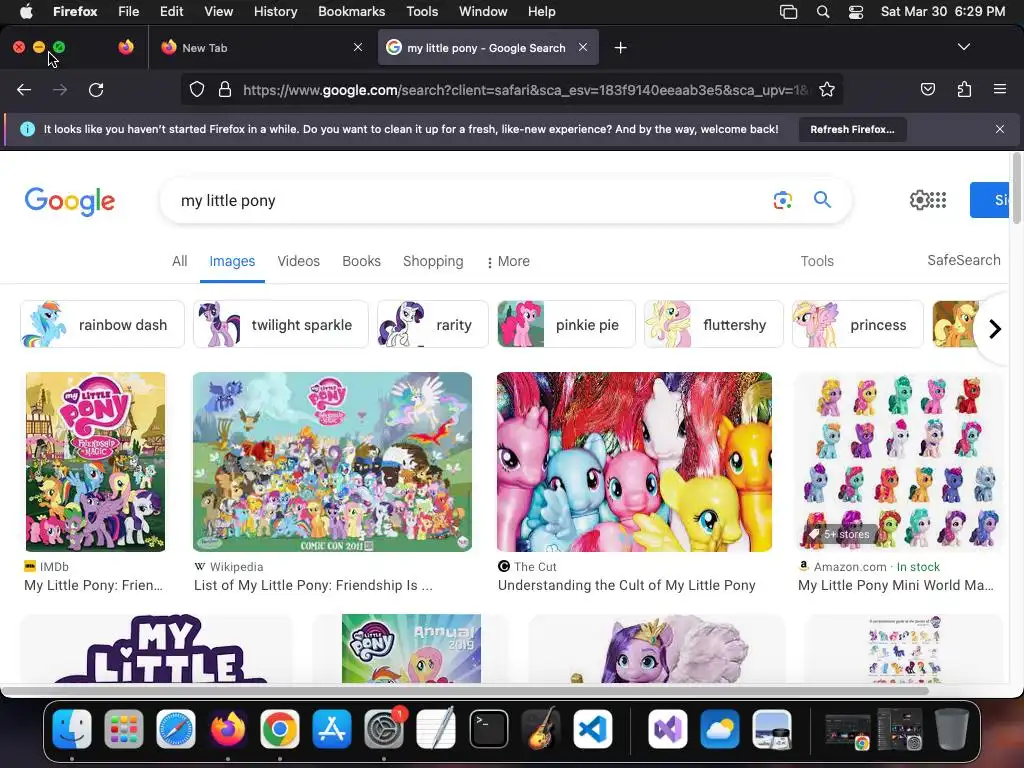
Task: Filter by twilight sparkle chip
Action: tap(281, 325)
